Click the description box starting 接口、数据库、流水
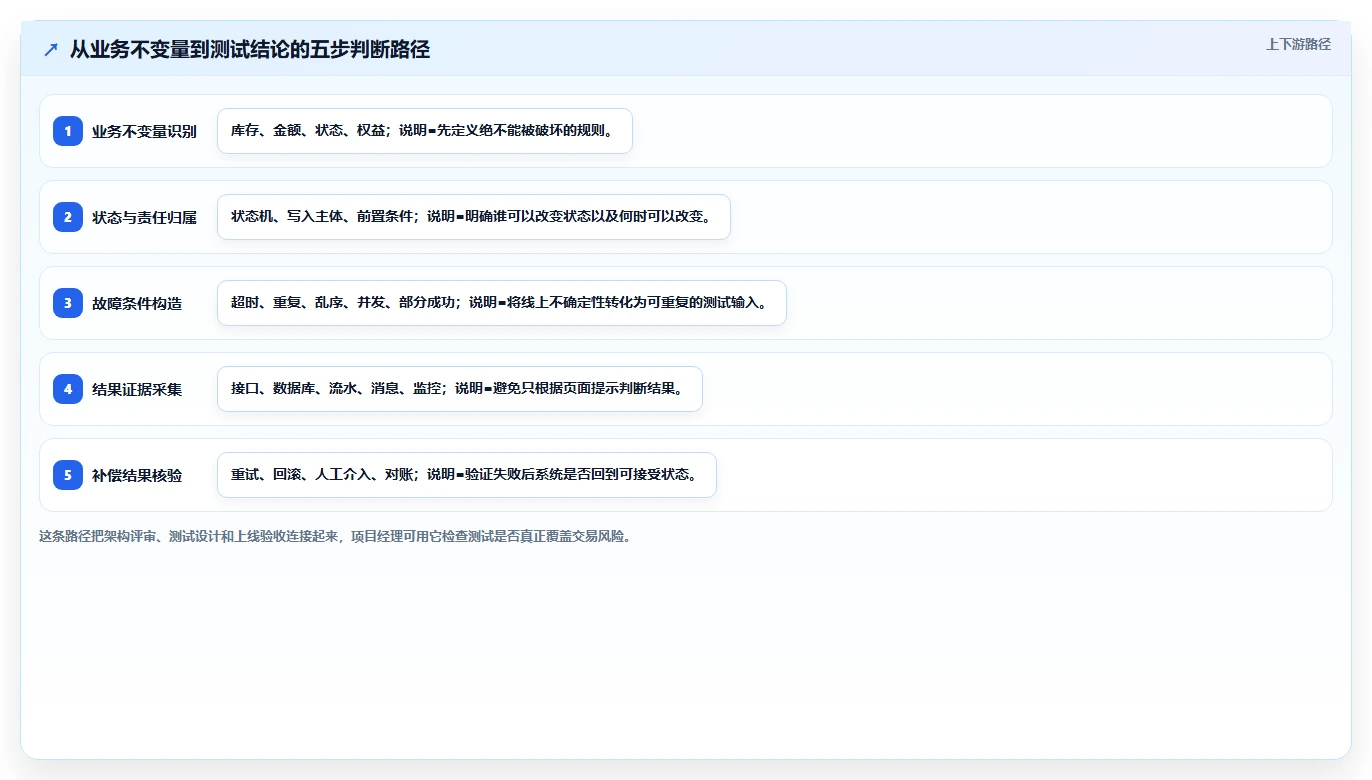 460,389
